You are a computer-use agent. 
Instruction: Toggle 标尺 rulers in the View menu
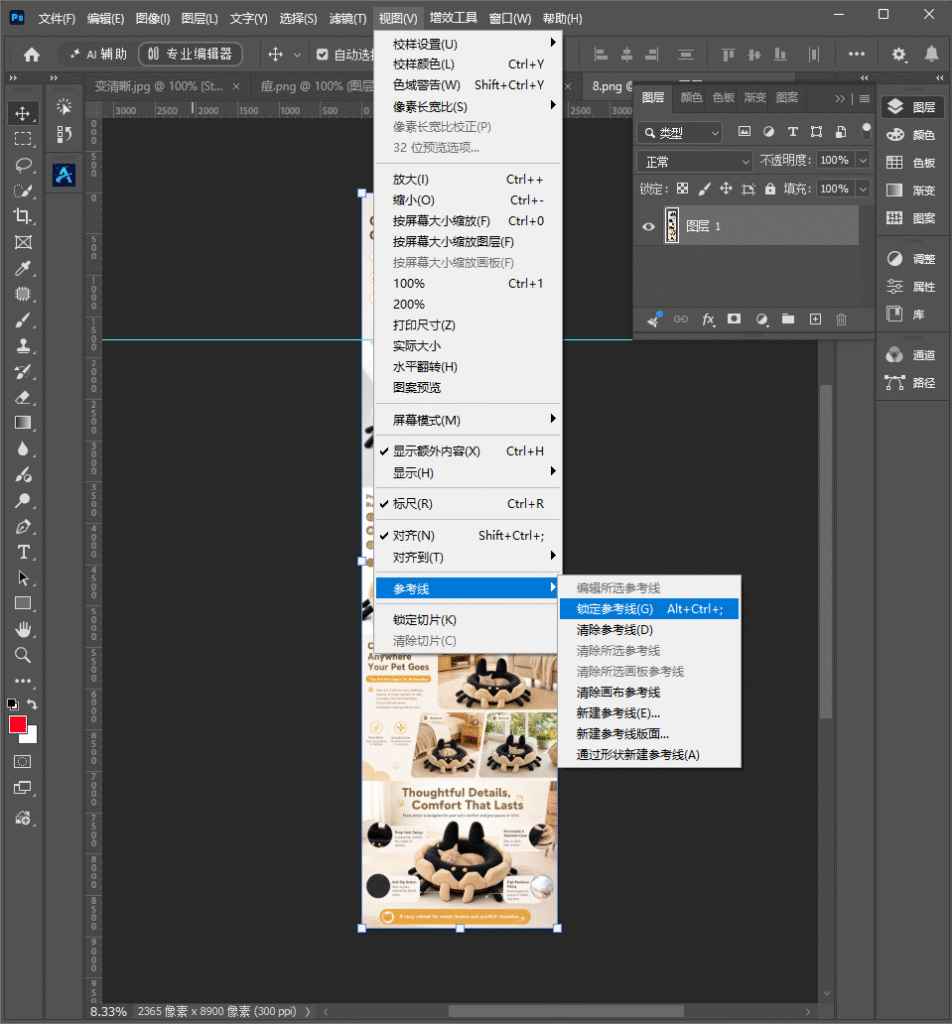tap(468, 504)
